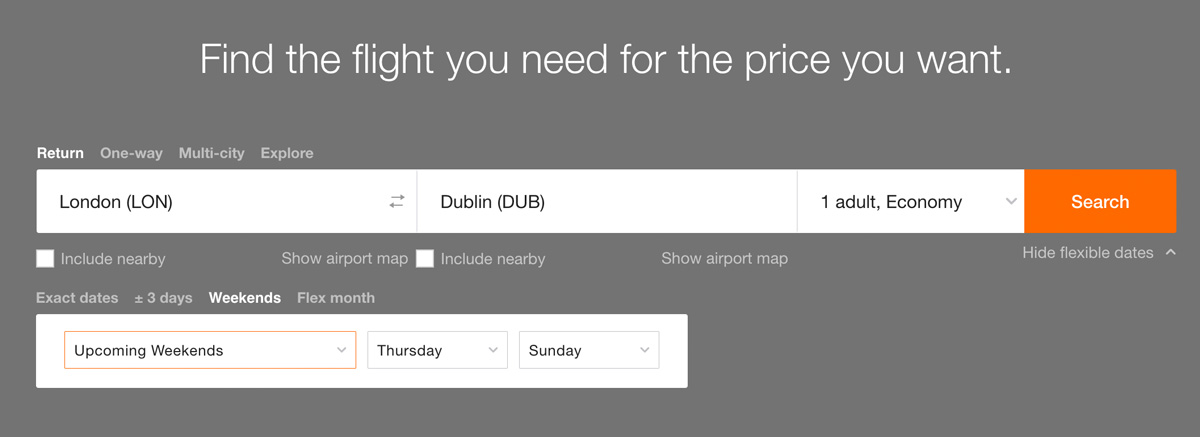Swap origin and destination with arrows icon
This screenshot has height=437, width=1200.
click(397, 201)
